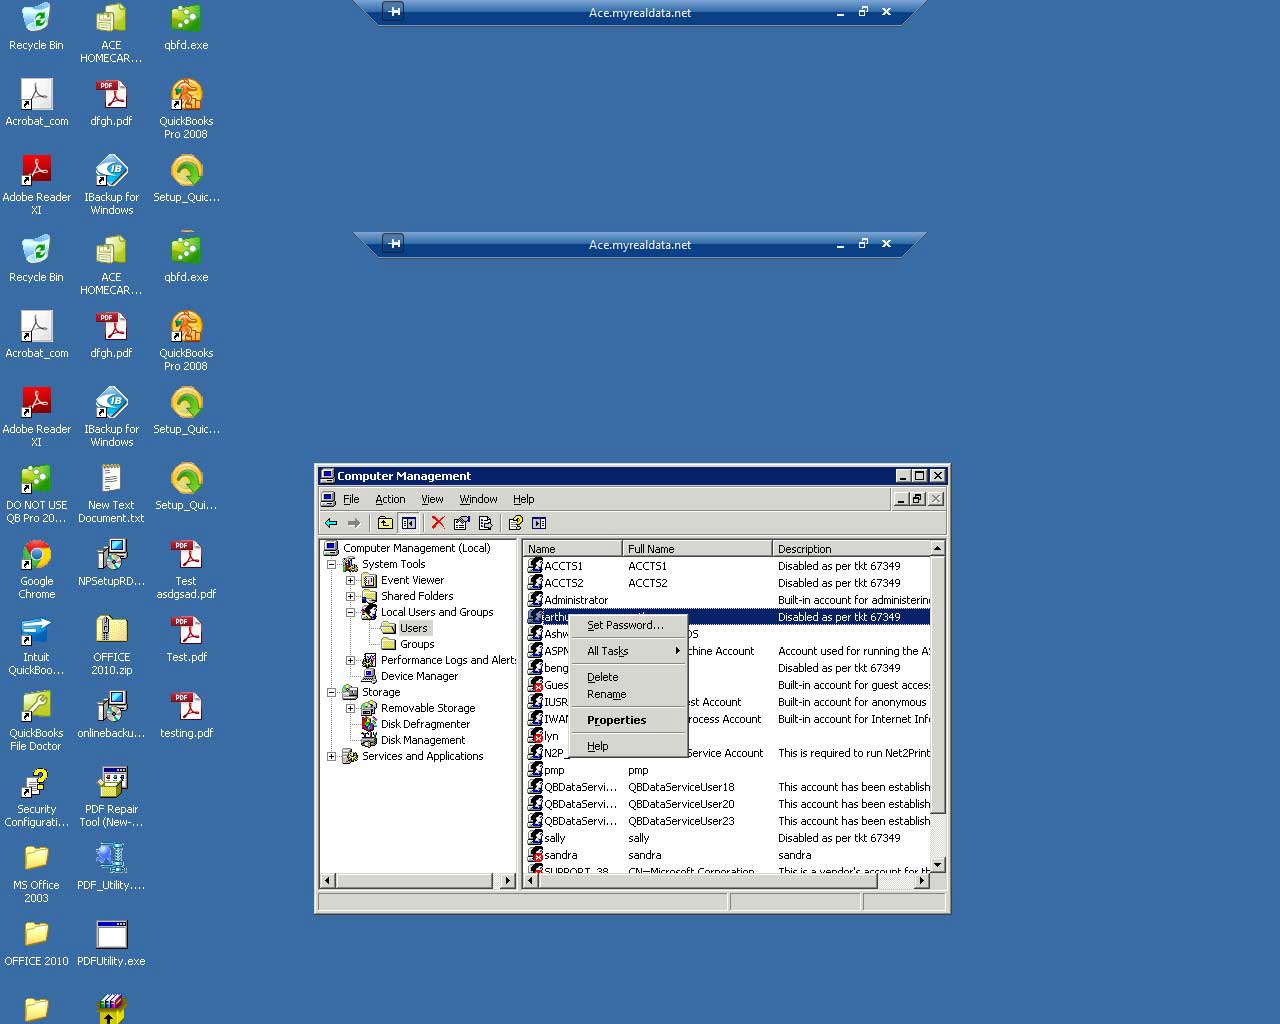The image size is (1280, 1024).
Task: Click Properties in the context menu
Action: tap(616, 720)
